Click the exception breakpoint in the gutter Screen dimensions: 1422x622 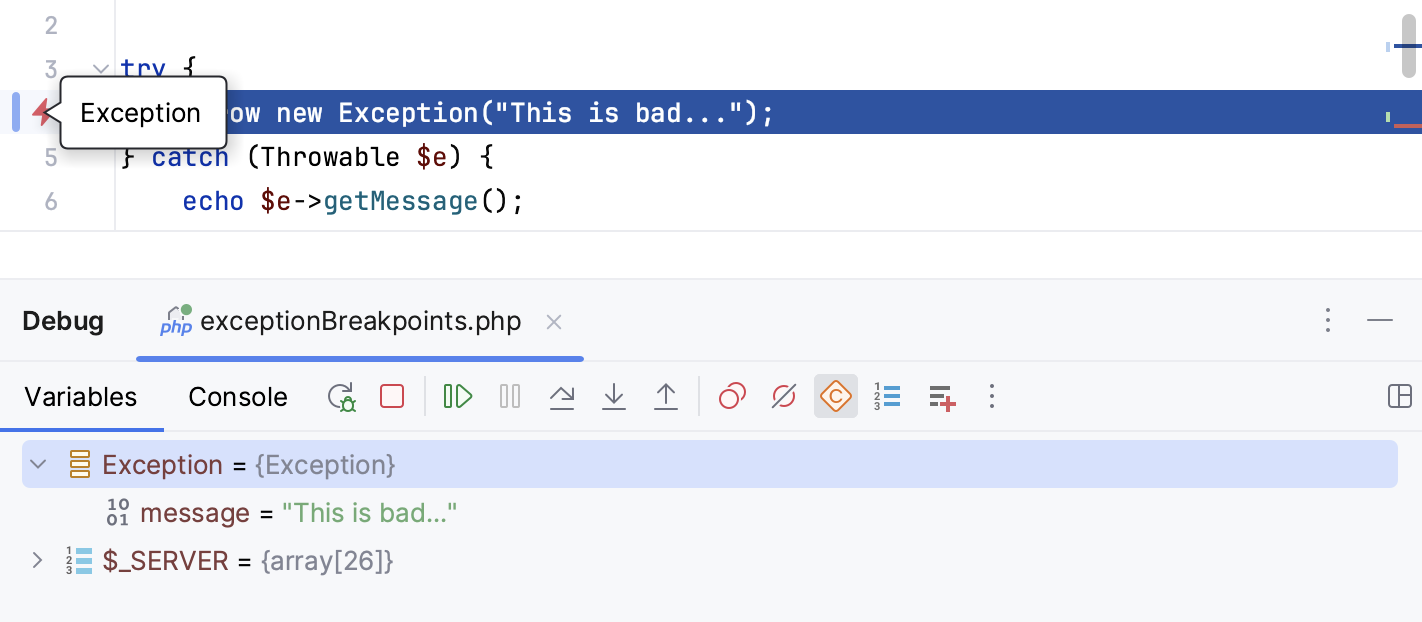coord(41,112)
